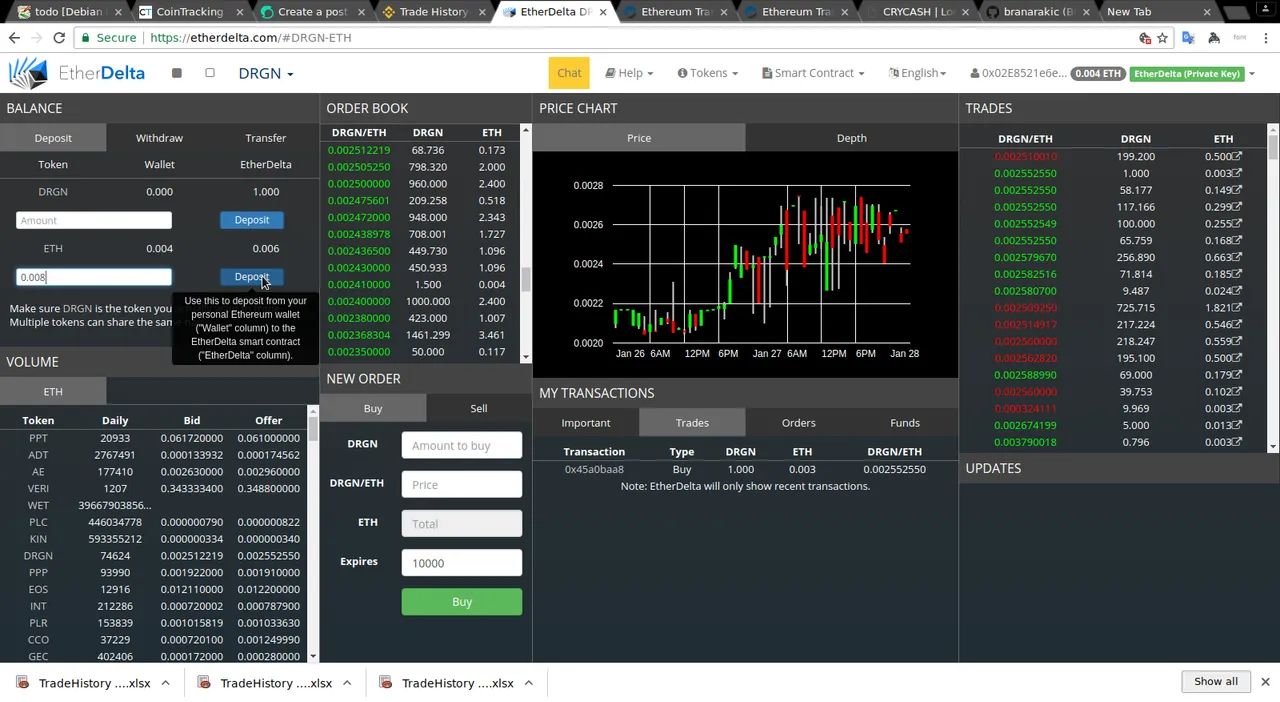Expand options for third TradeHistory download
The image size is (1280, 702).
point(528,683)
